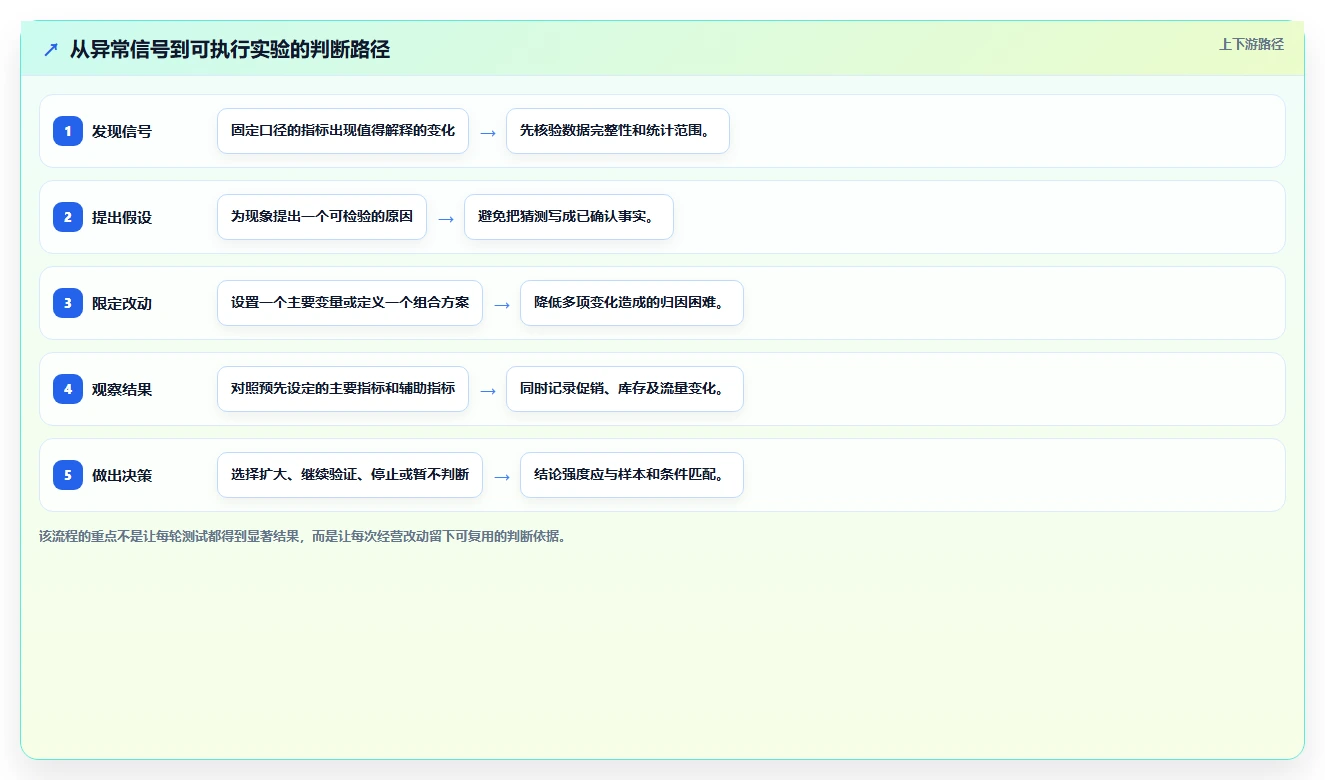This screenshot has width=1325, height=780.
Task: Click step number badge 1
Action: (x=68, y=131)
